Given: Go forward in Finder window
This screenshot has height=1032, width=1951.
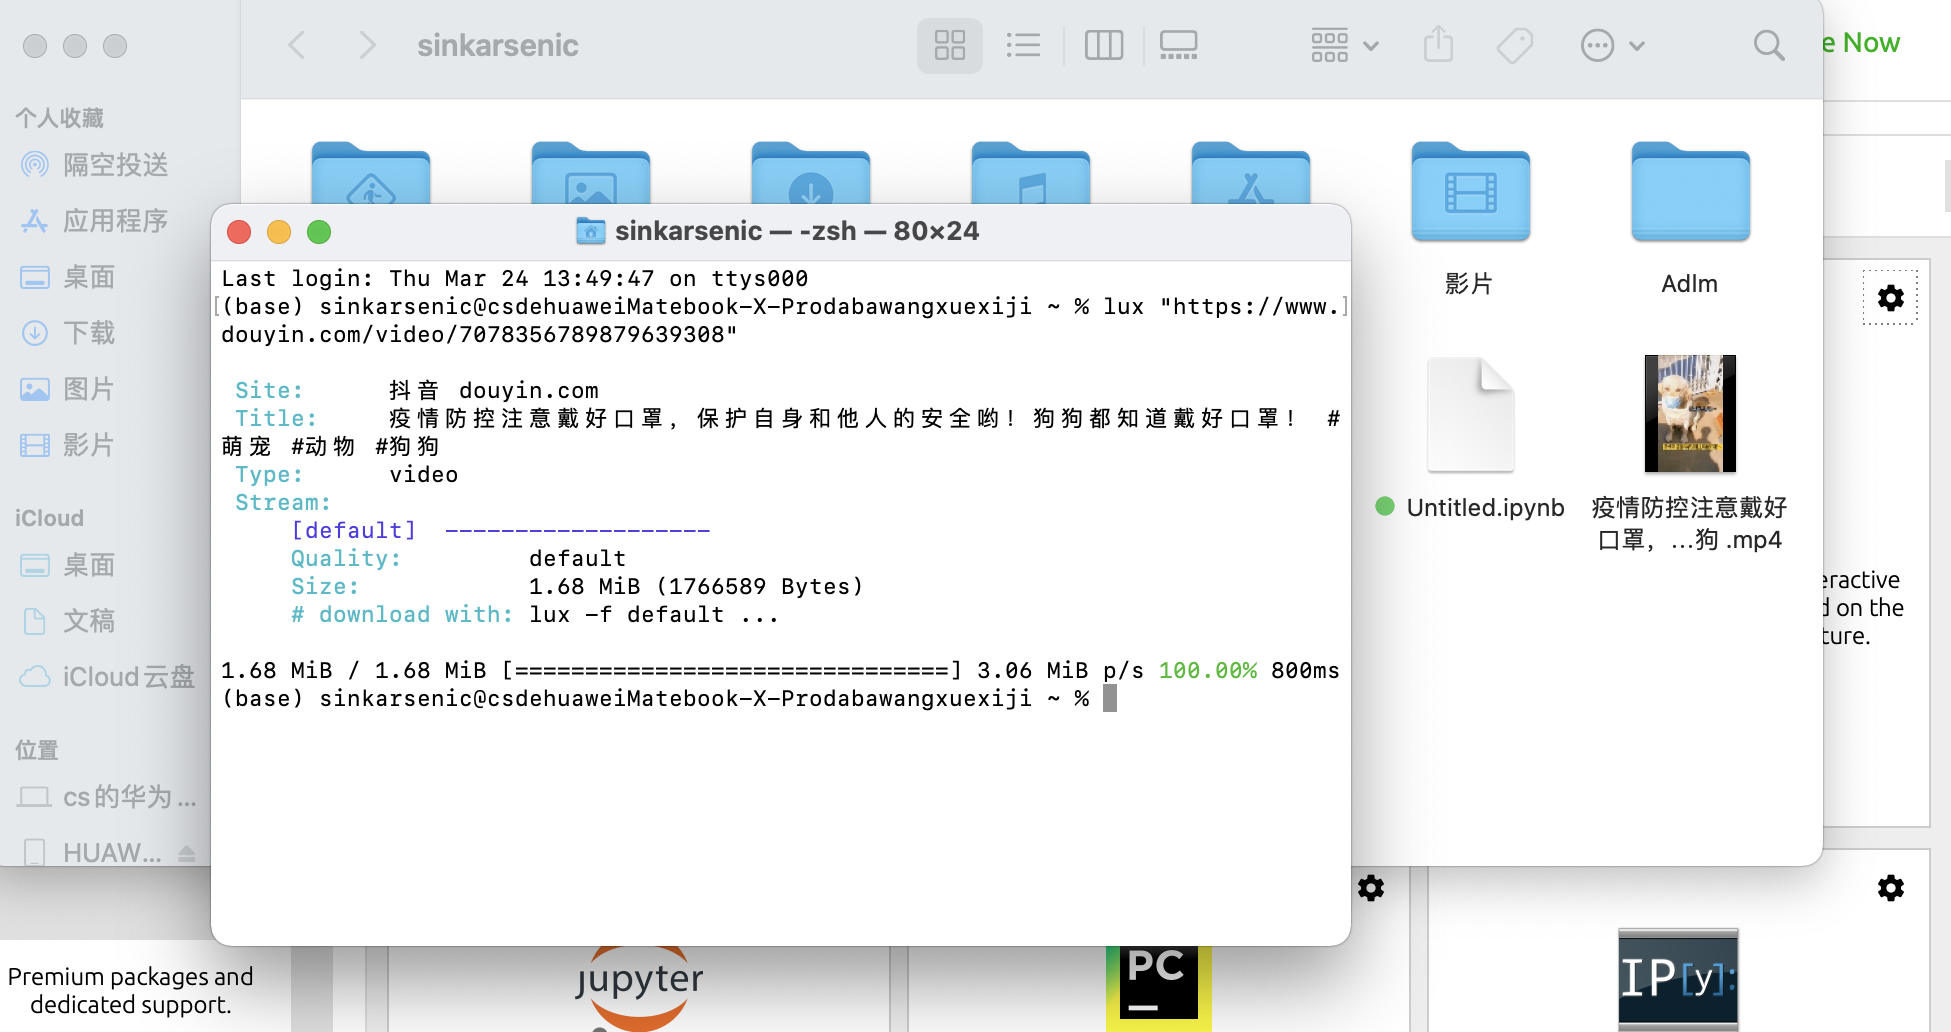Looking at the screenshot, I should point(367,45).
